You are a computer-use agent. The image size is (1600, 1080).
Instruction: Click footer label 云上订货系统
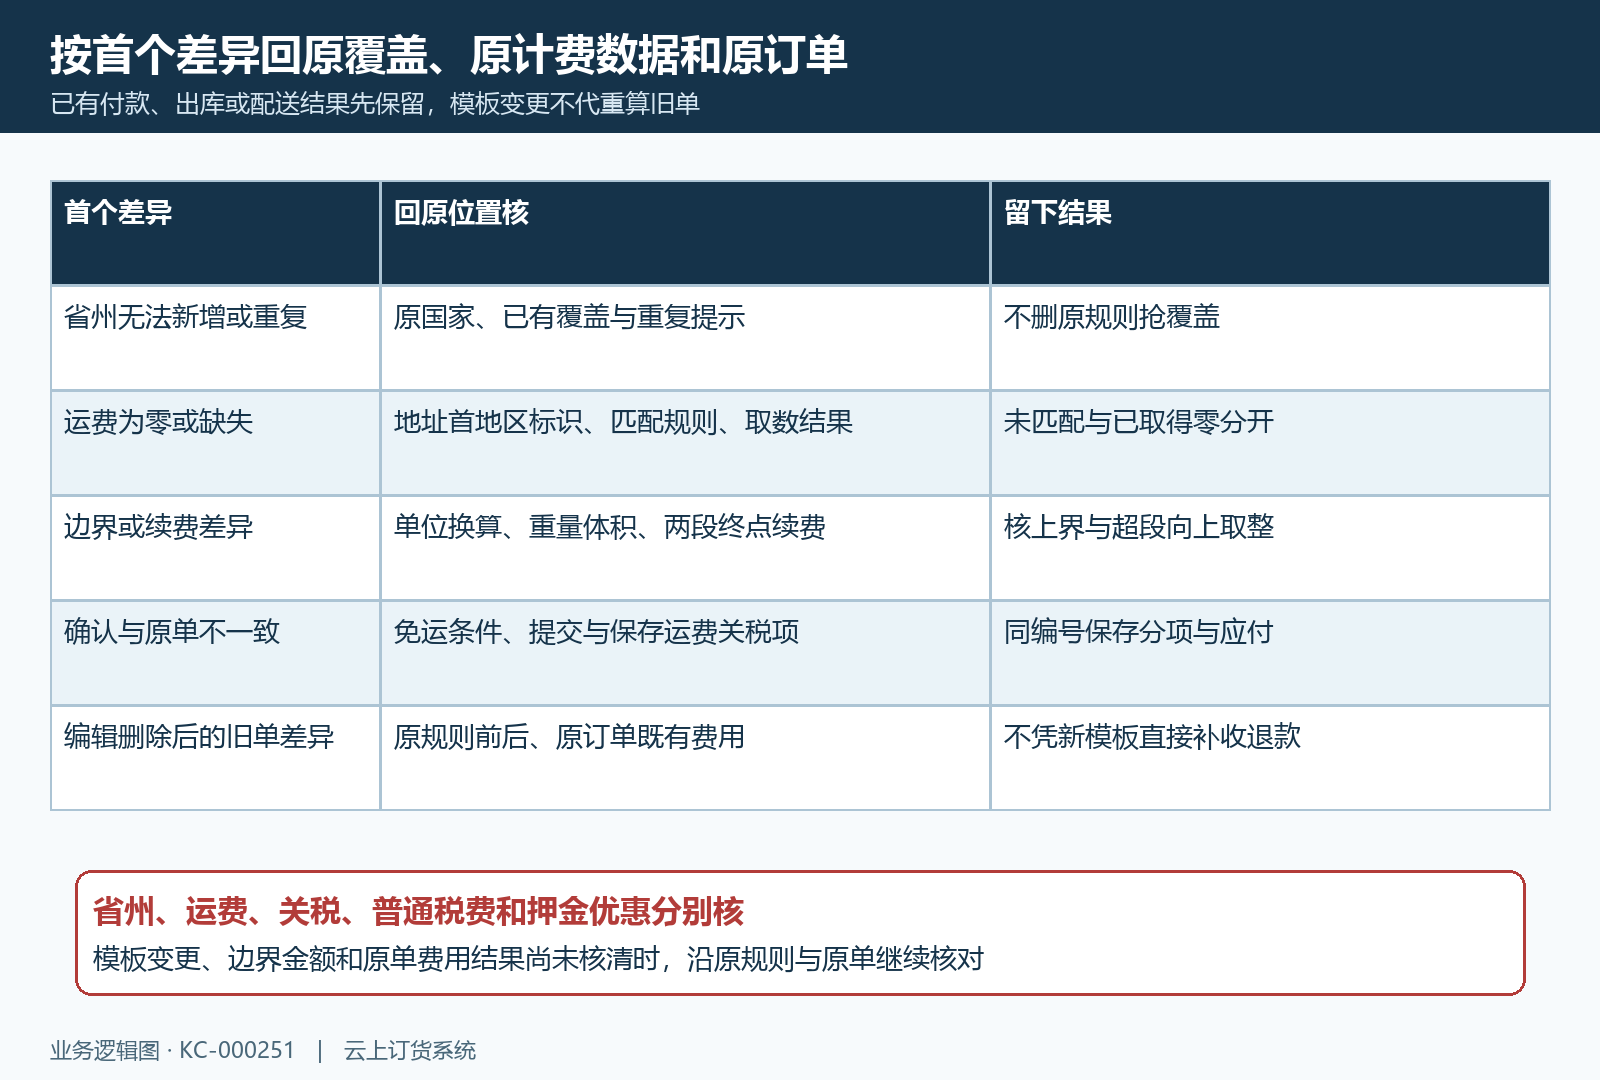click(x=410, y=1050)
